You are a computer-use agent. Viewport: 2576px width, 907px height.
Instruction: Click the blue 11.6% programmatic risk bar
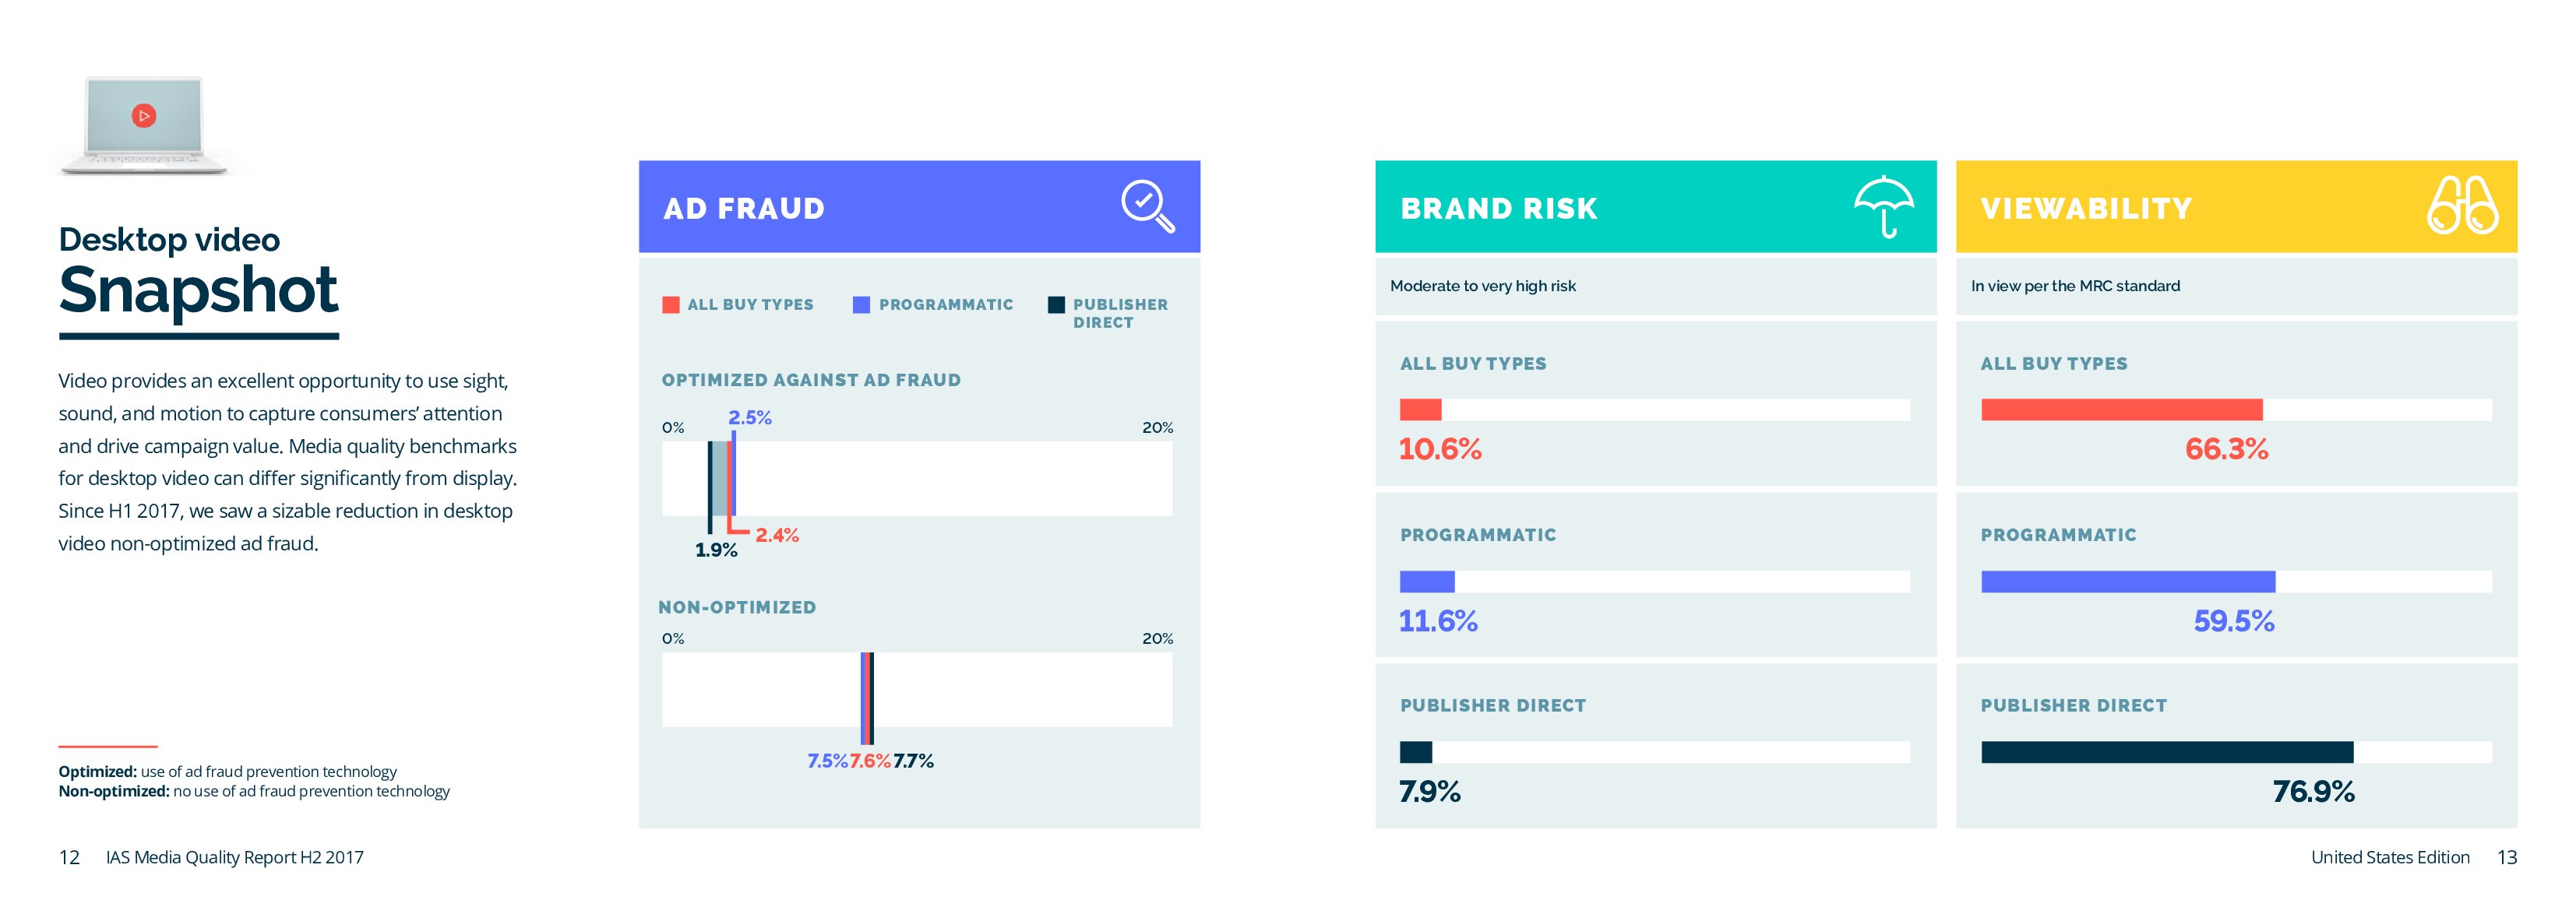[x=1427, y=582]
